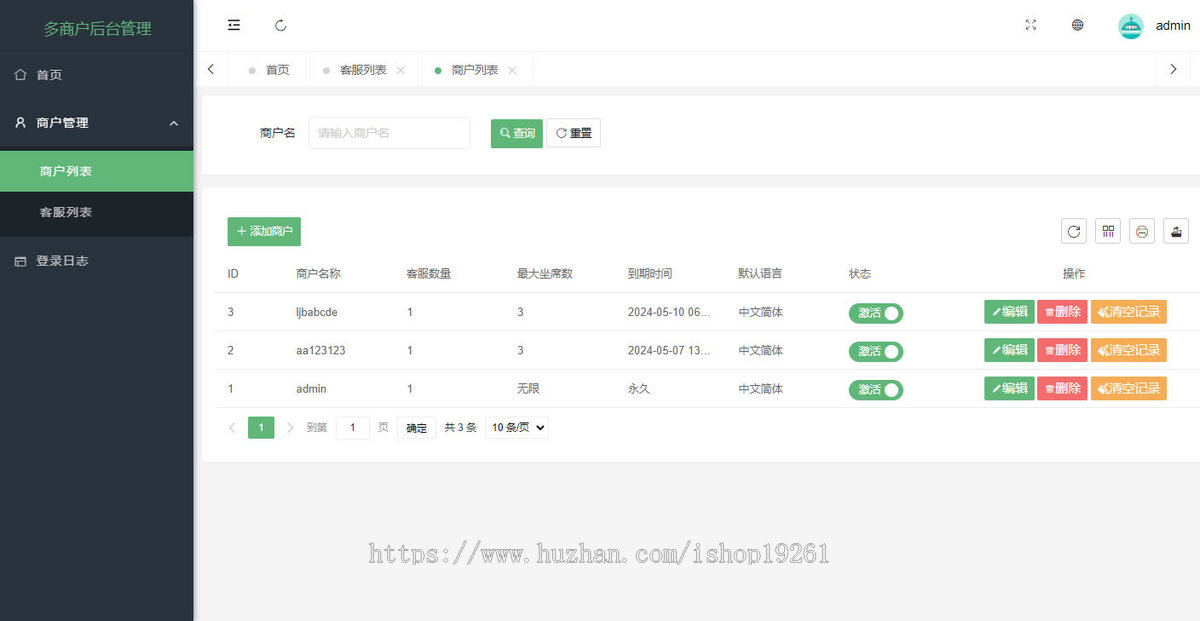The width and height of the screenshot is (1200, 621).
Task: Click the 默认语言 column header
Action: pos(760,274)
